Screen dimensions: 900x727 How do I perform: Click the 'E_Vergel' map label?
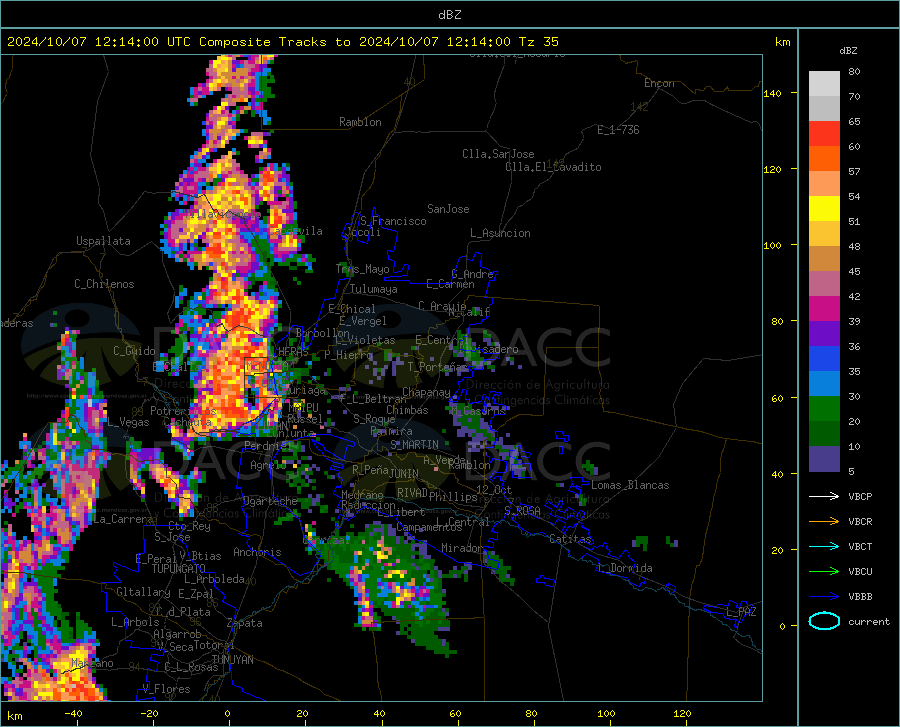point(363,321)
